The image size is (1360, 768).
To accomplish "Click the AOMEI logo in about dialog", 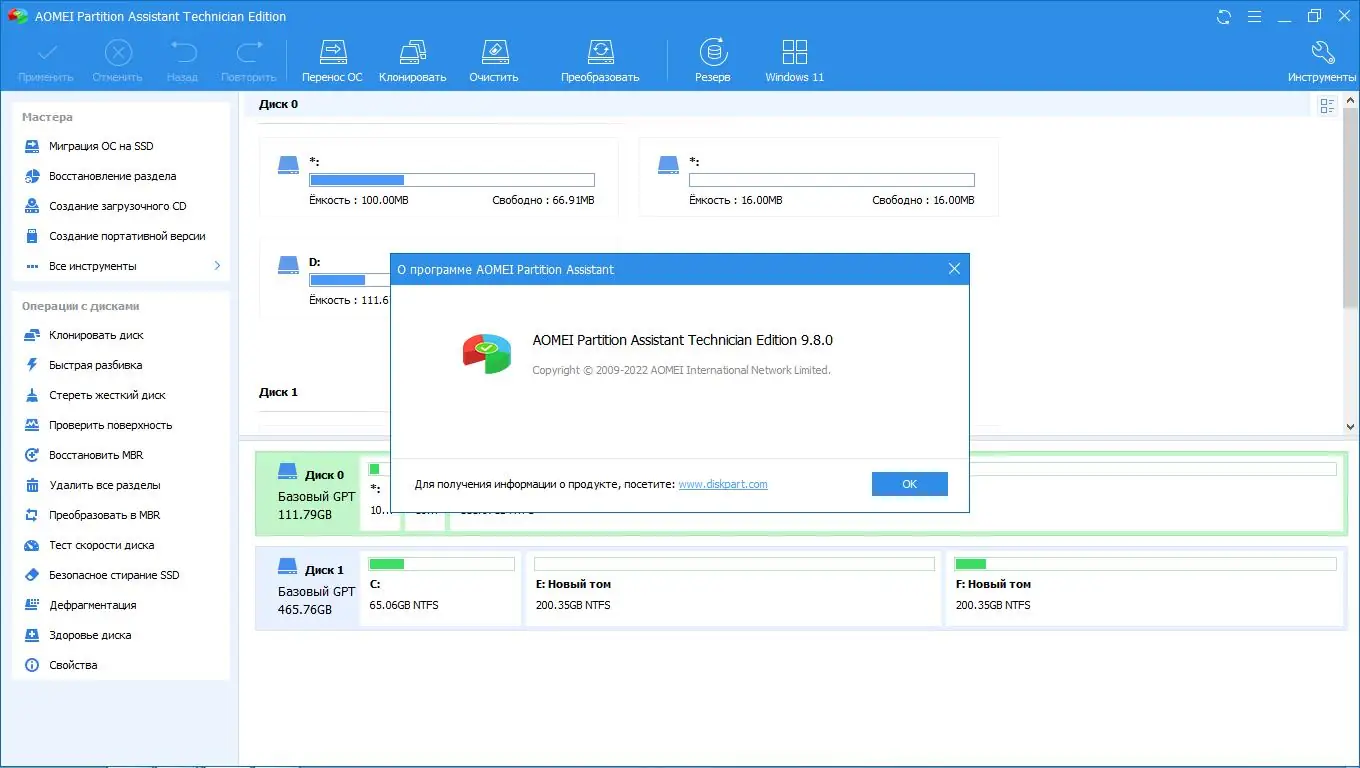I will (x=487, y=354).
